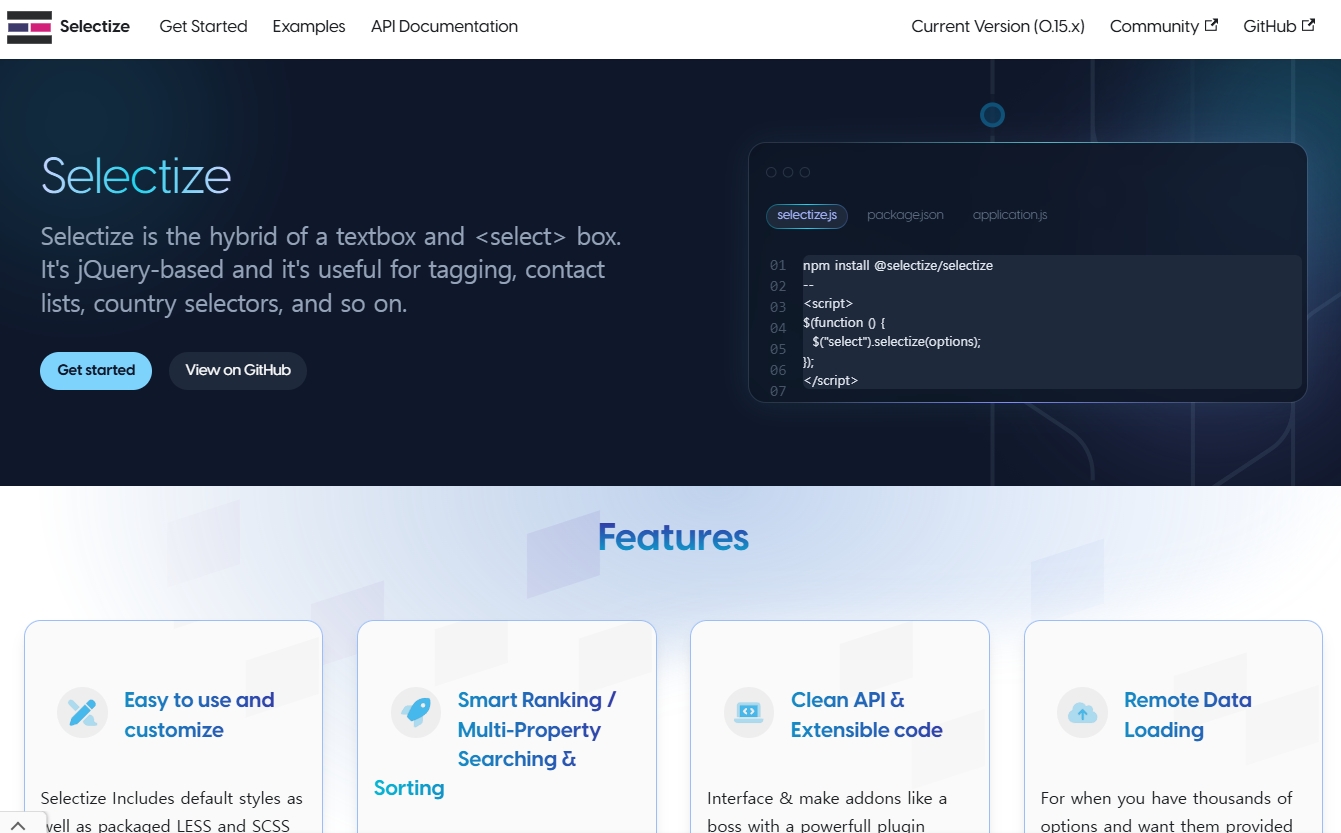This screenshot has width=1341, height=833.
Task: Click the Features section heading
Action: pos(673,538)
